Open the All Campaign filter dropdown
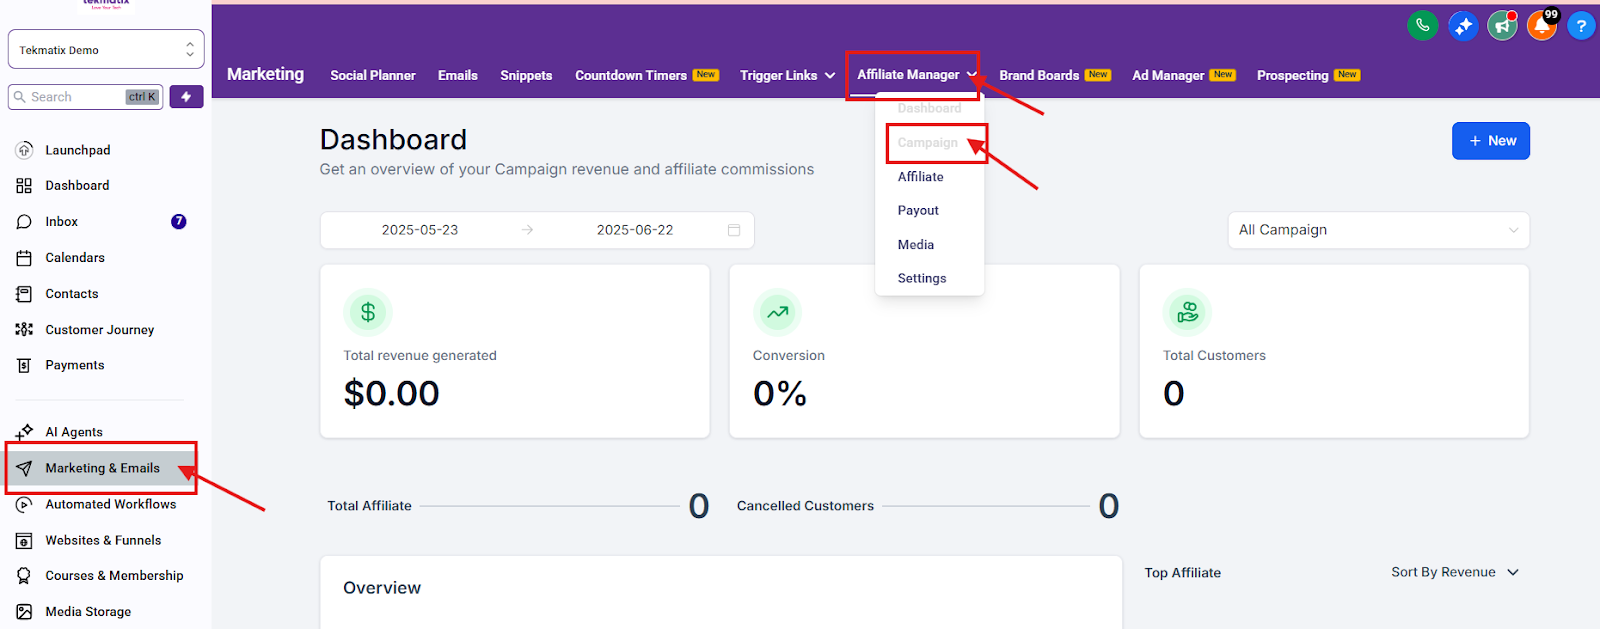The width and height of the screenshot is (1600, 629). pyautogui.click(x=1378, y=230)
